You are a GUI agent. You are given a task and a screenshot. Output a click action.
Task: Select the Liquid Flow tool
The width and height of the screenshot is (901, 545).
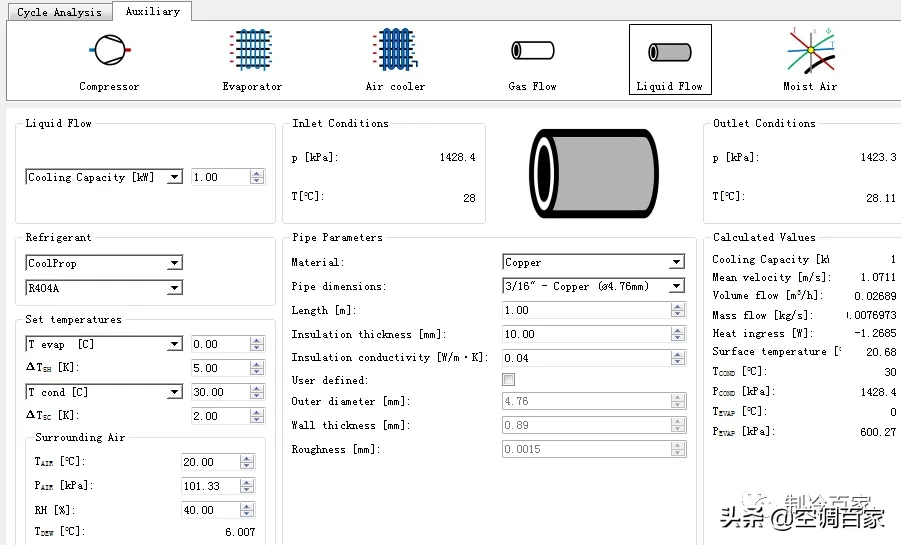[670, 59]
